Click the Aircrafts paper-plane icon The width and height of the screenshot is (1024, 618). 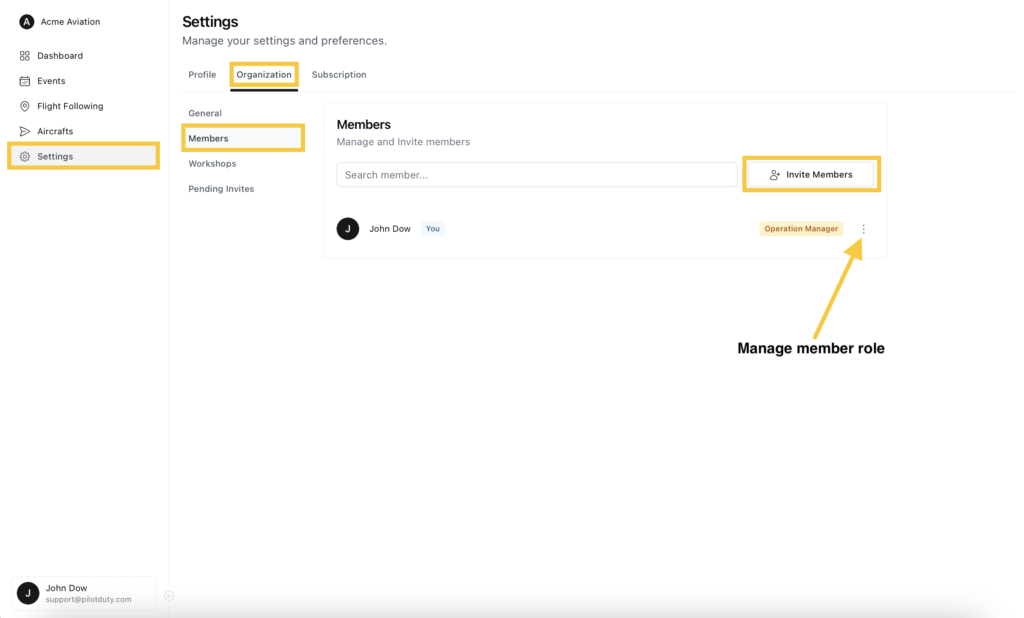[x=24, y=131]
